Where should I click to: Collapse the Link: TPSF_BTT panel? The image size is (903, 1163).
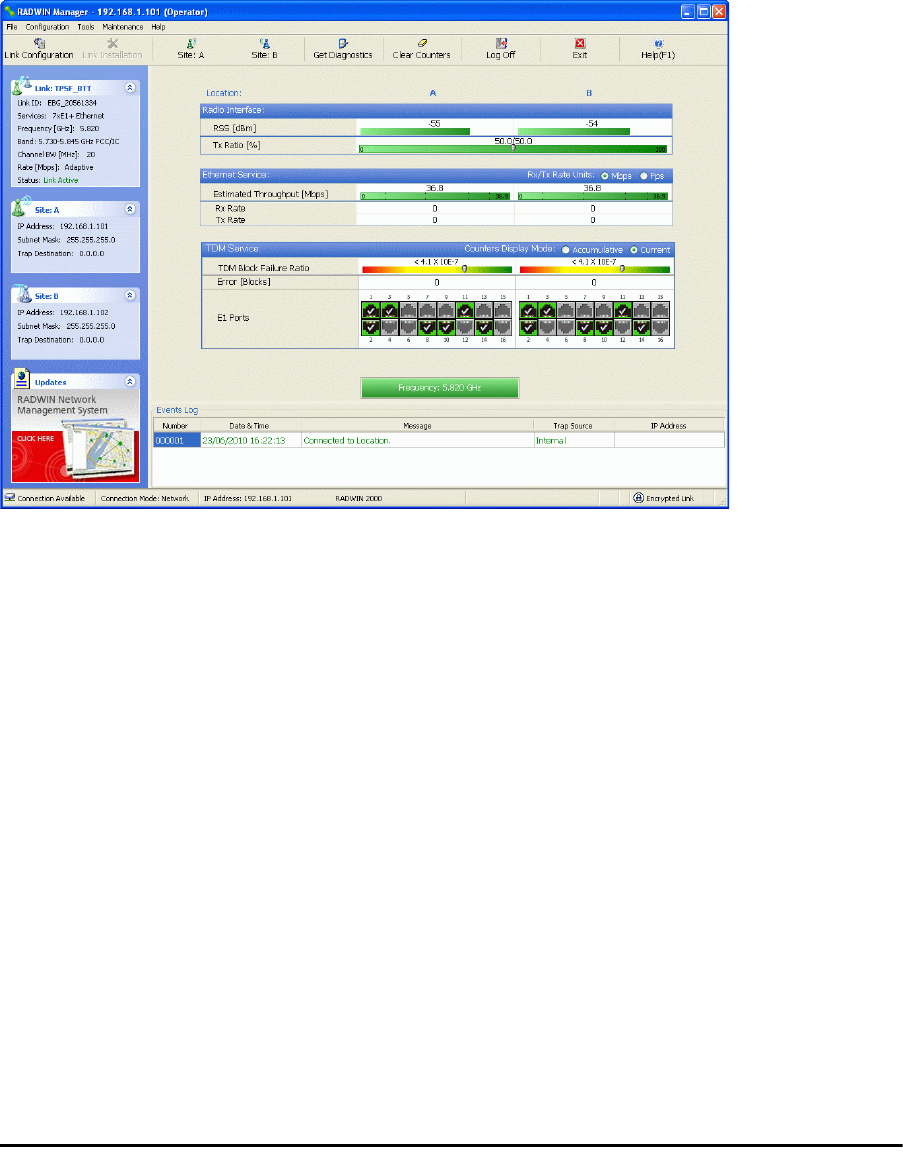point(130,88)
